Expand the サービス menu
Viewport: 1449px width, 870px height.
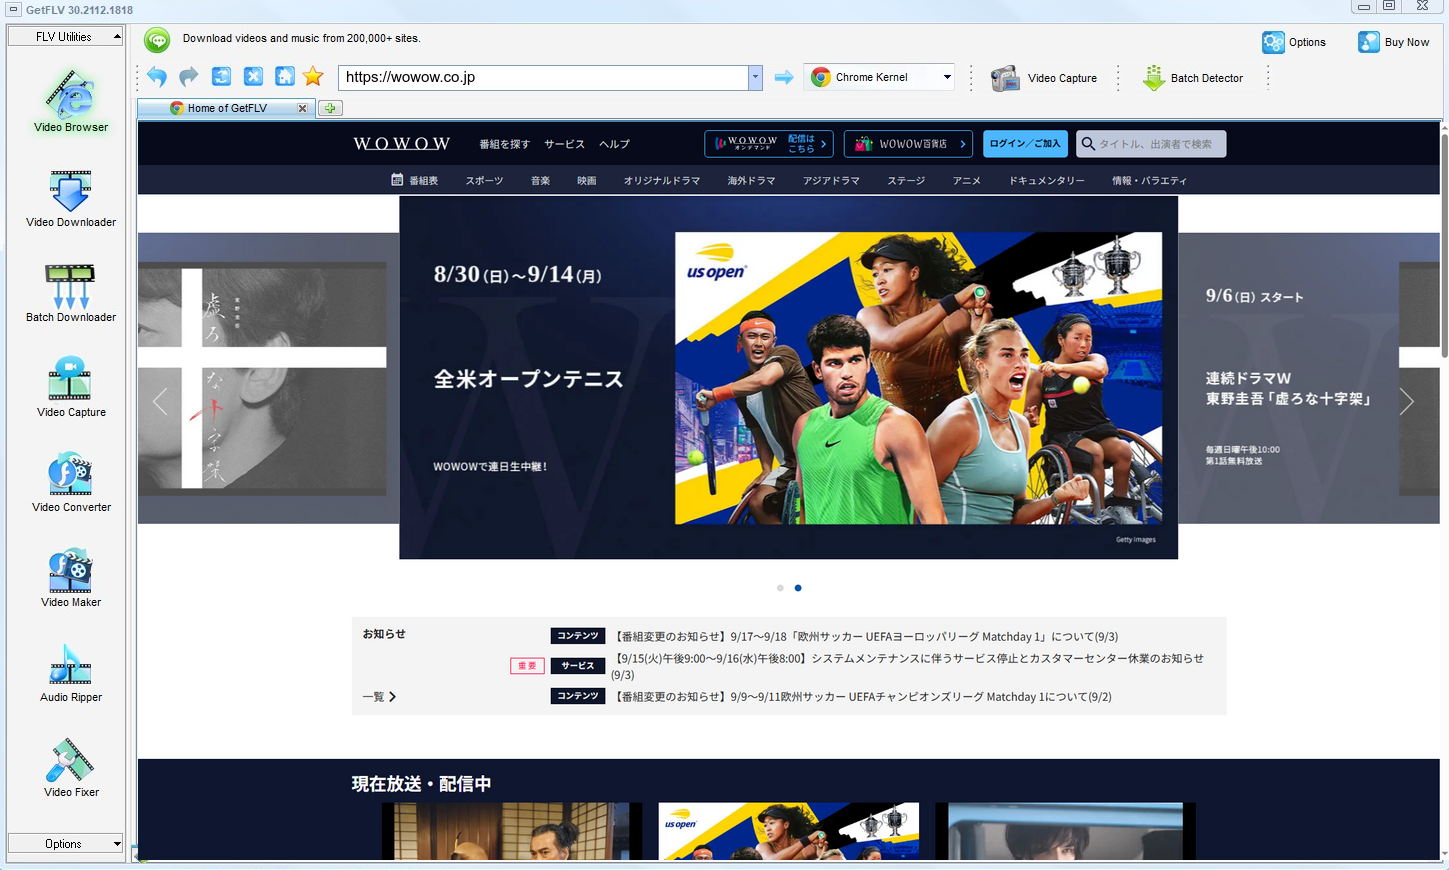pyautogui.click(x=564, y=144)
